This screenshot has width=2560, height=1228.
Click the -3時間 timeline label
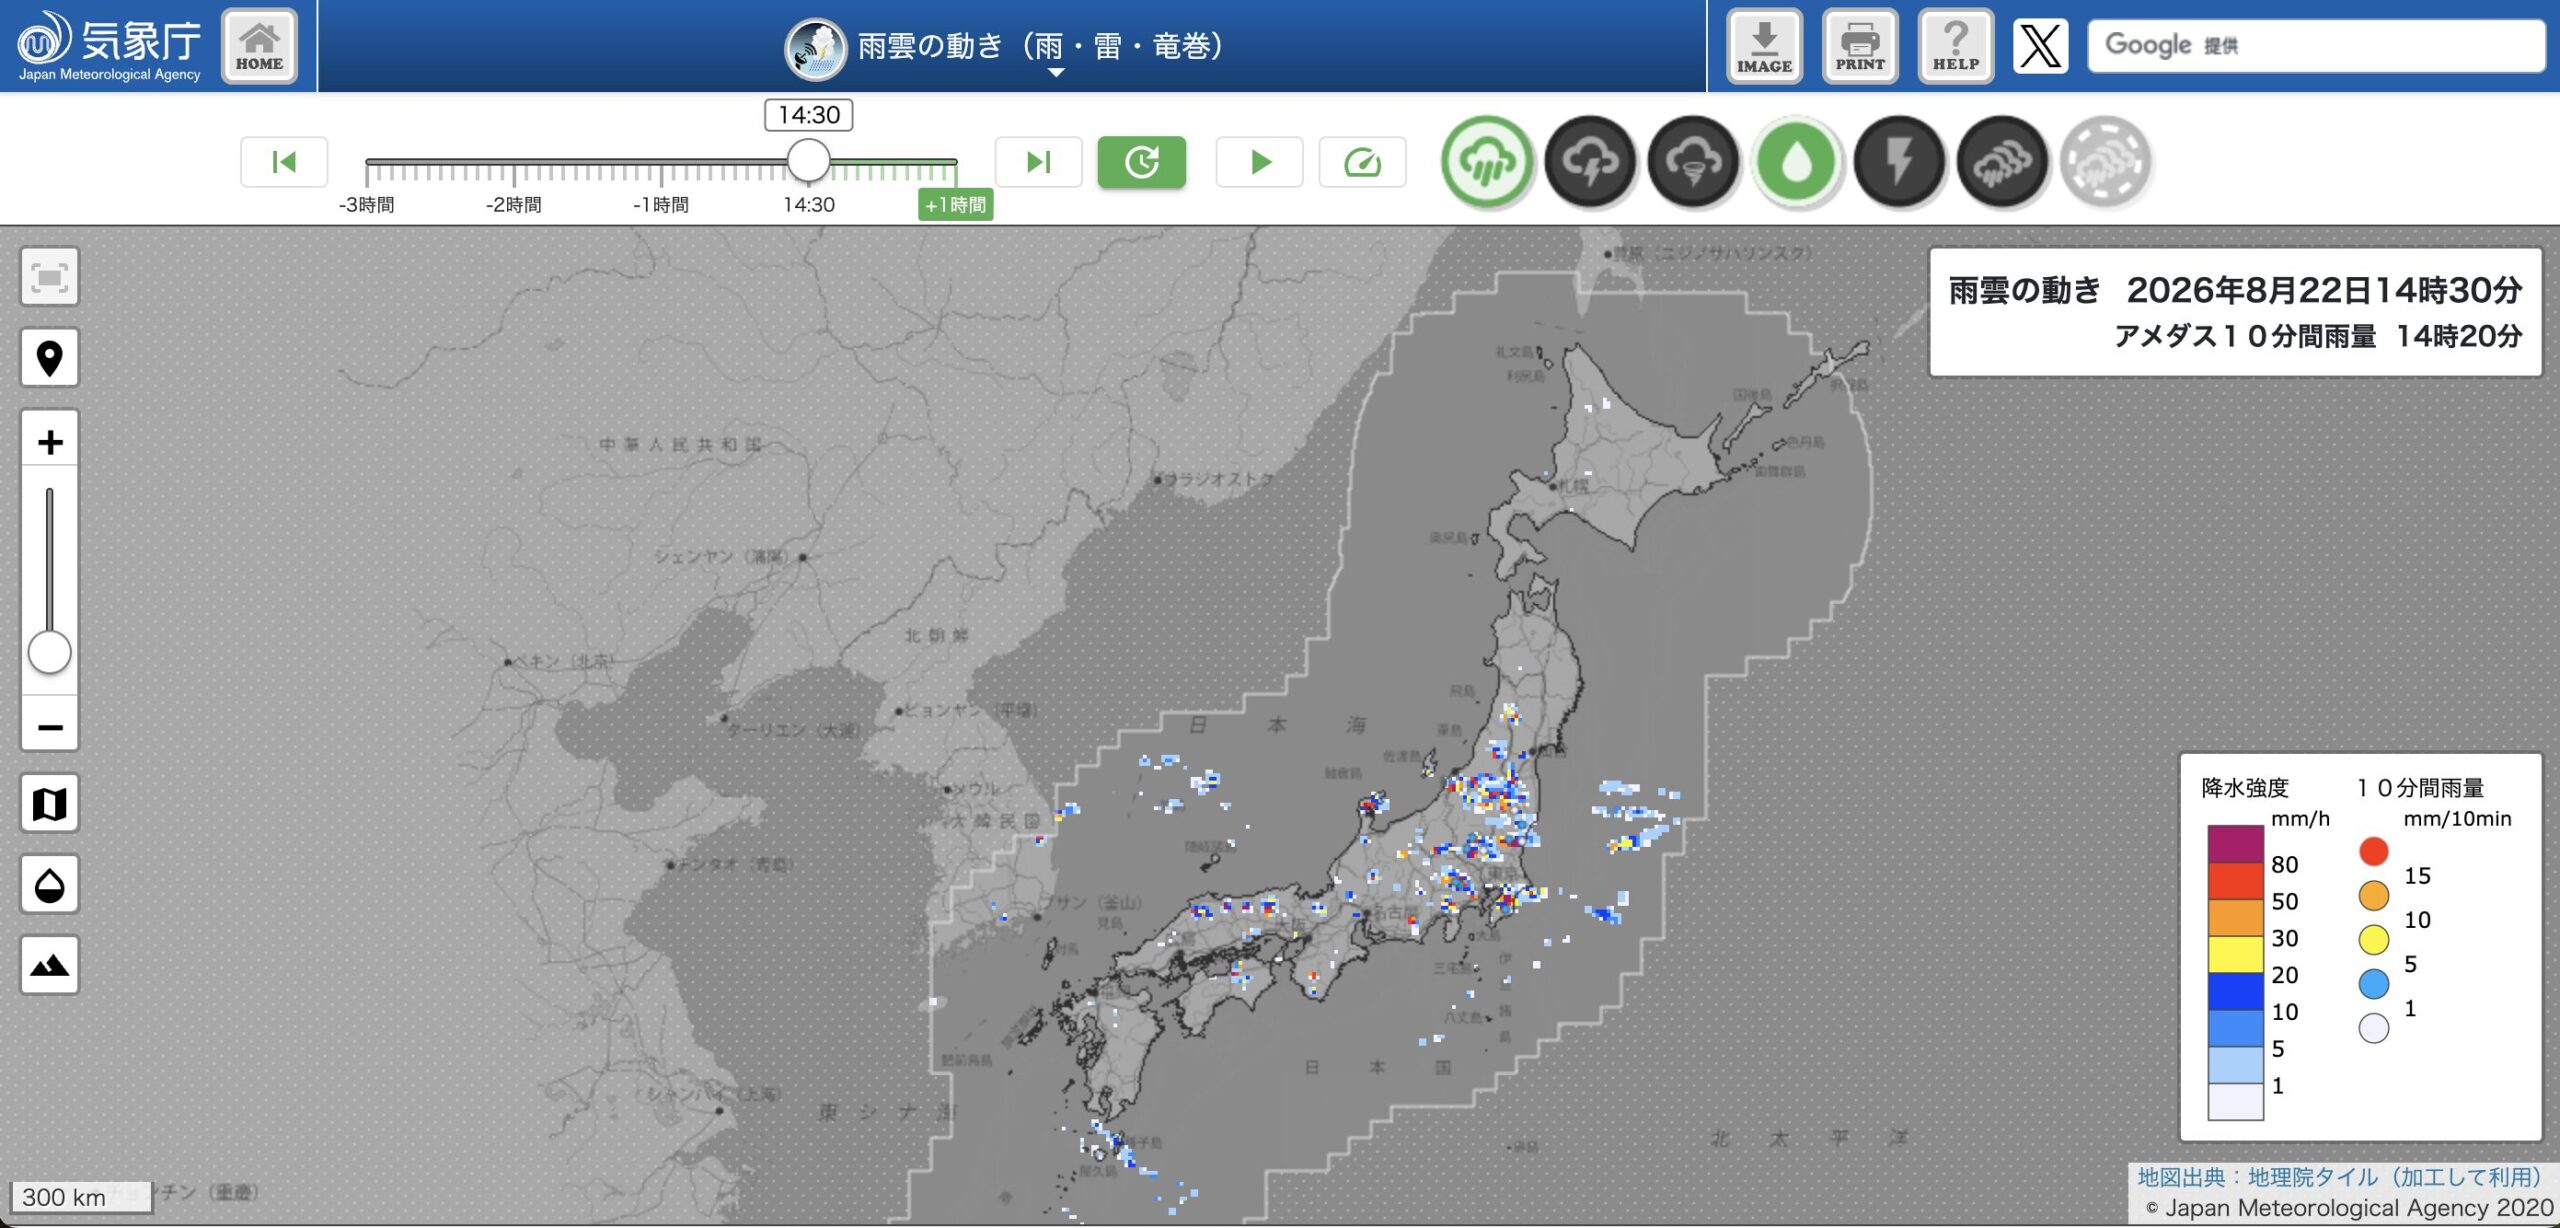(366, 205)
